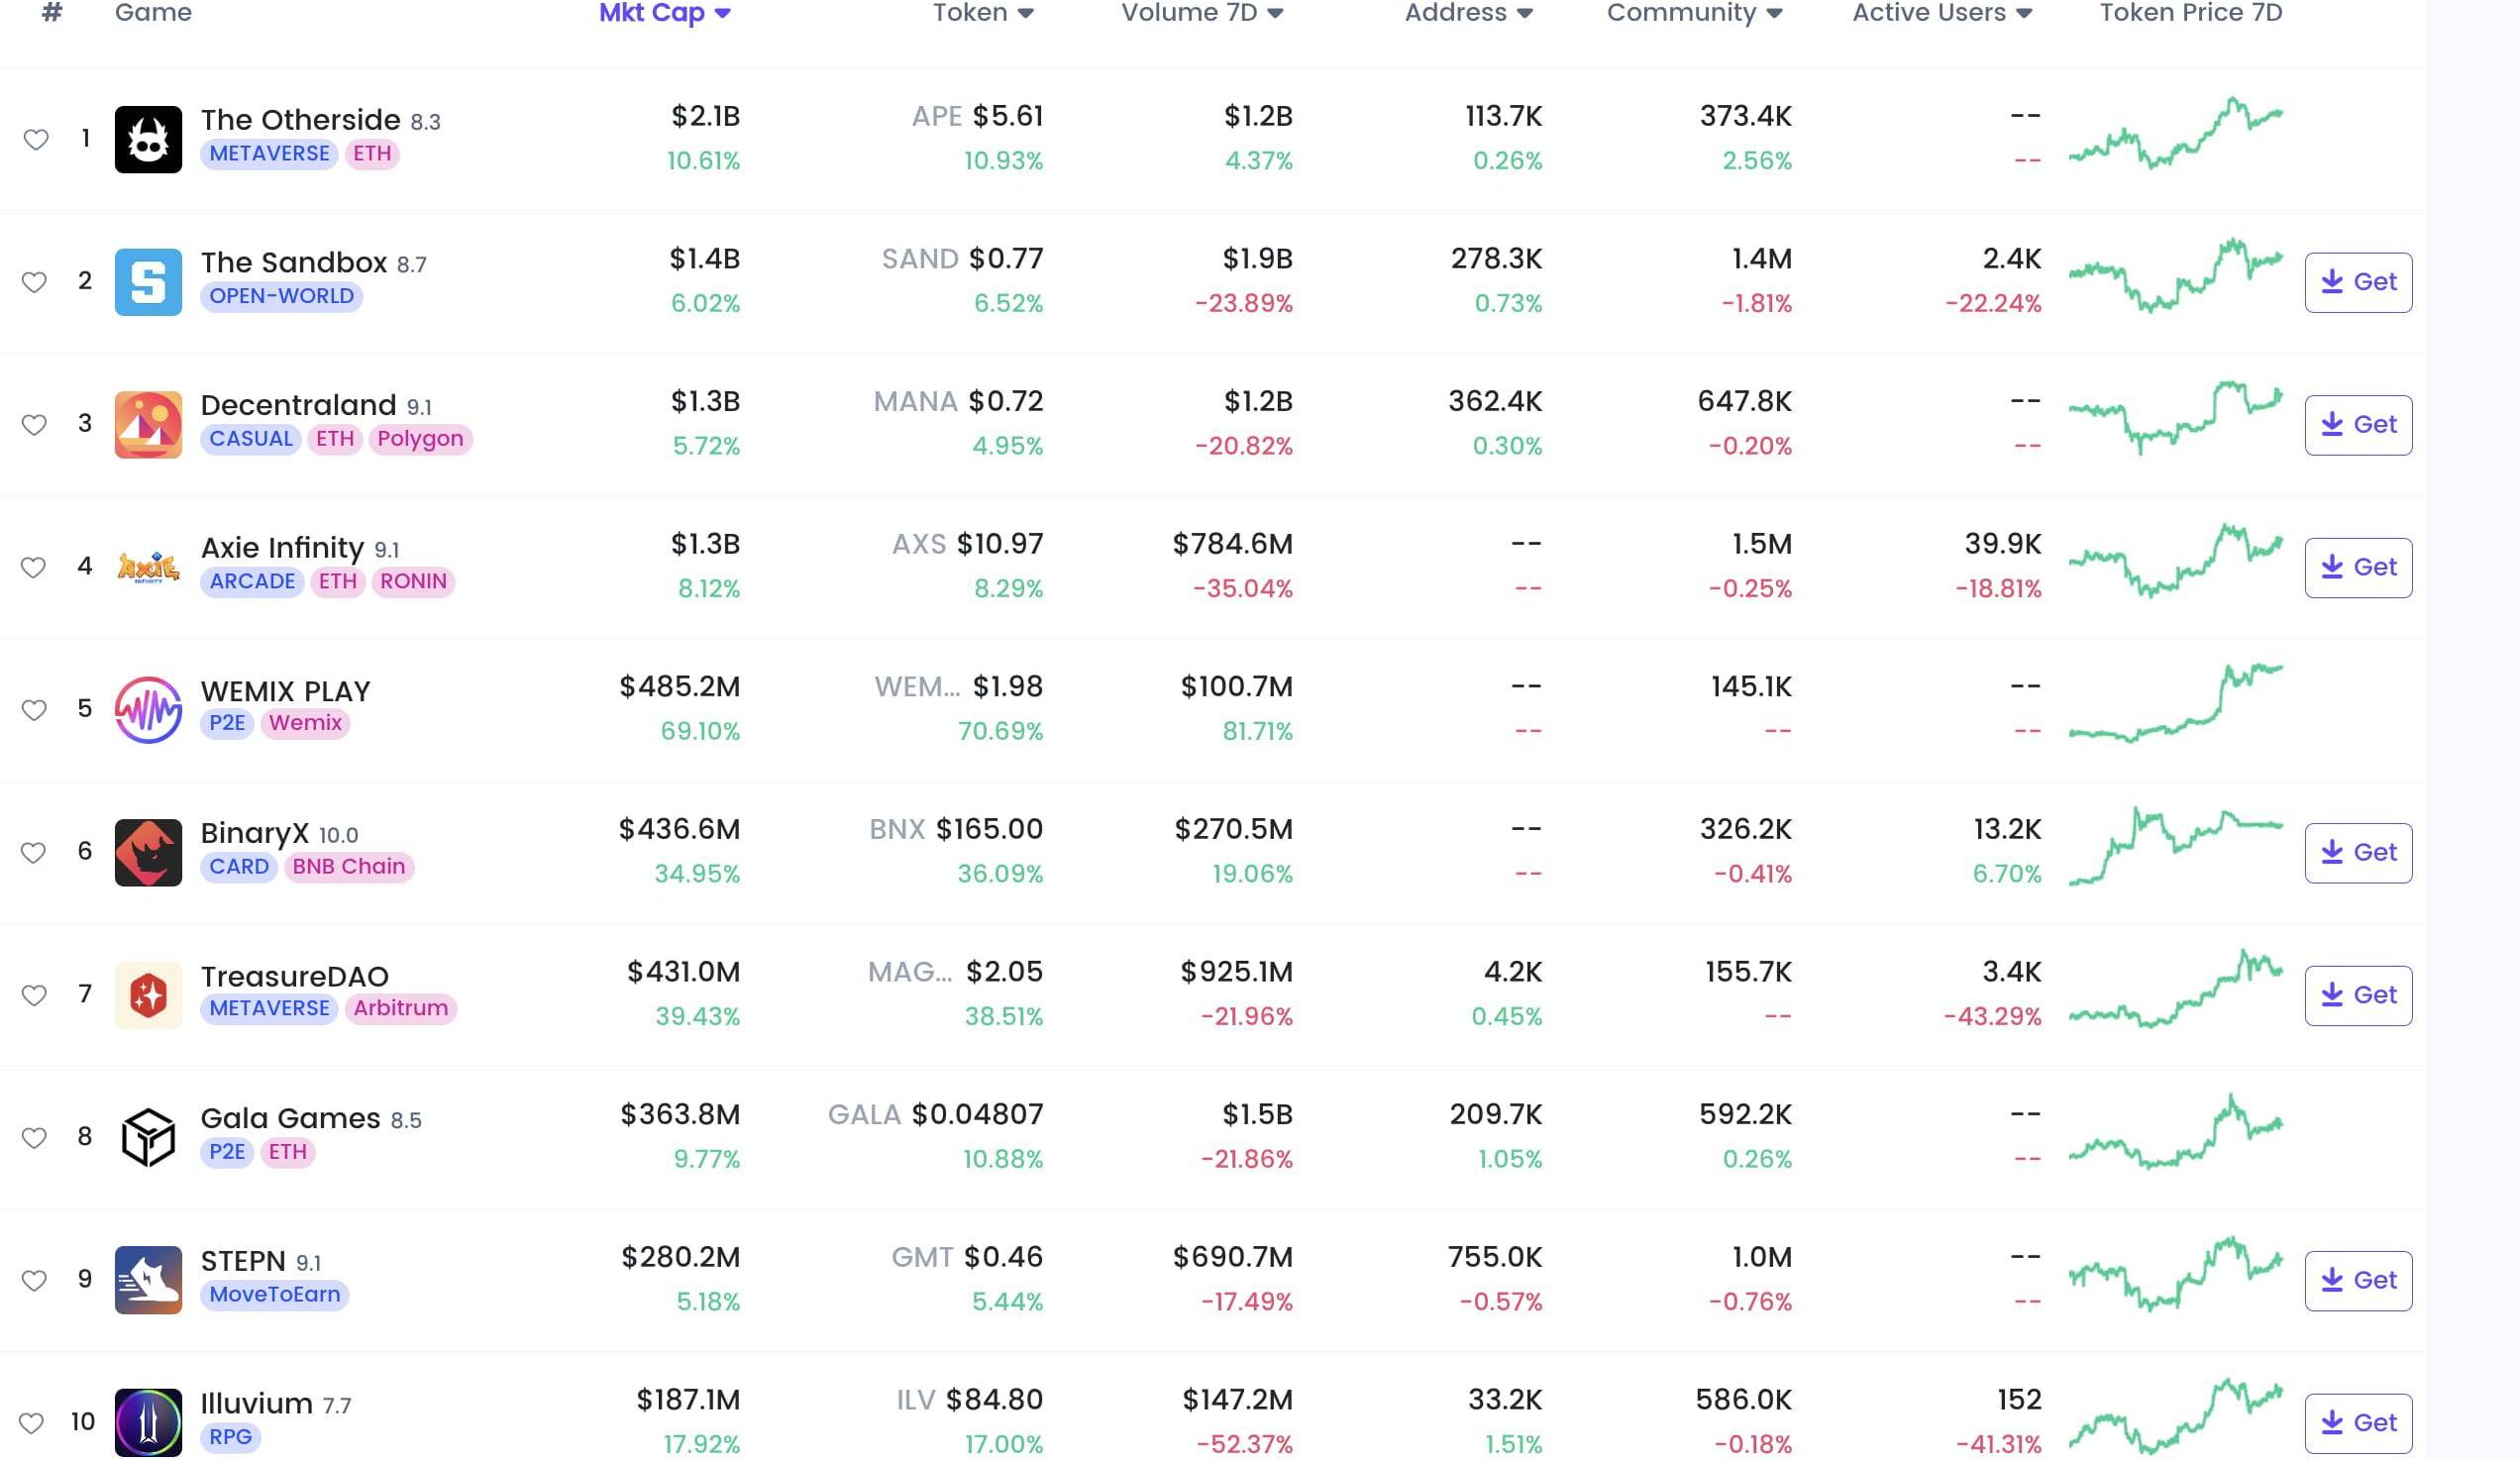Get The Sandbox via Get button

(x=2358, y=282)
